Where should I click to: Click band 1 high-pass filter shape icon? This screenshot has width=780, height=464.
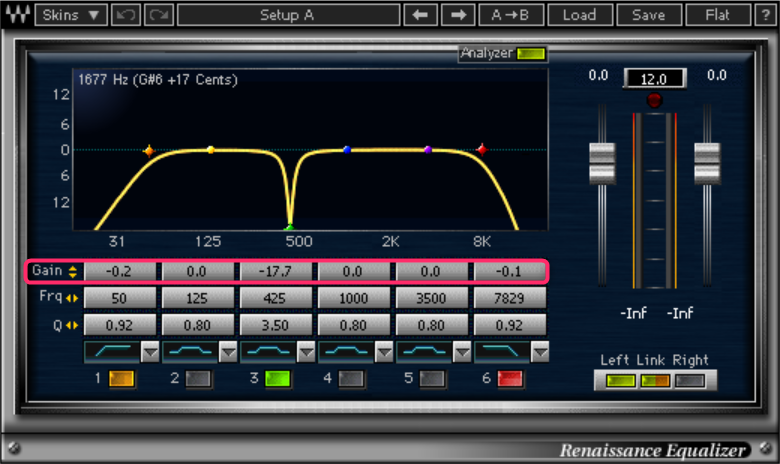[x=112, y=352]
